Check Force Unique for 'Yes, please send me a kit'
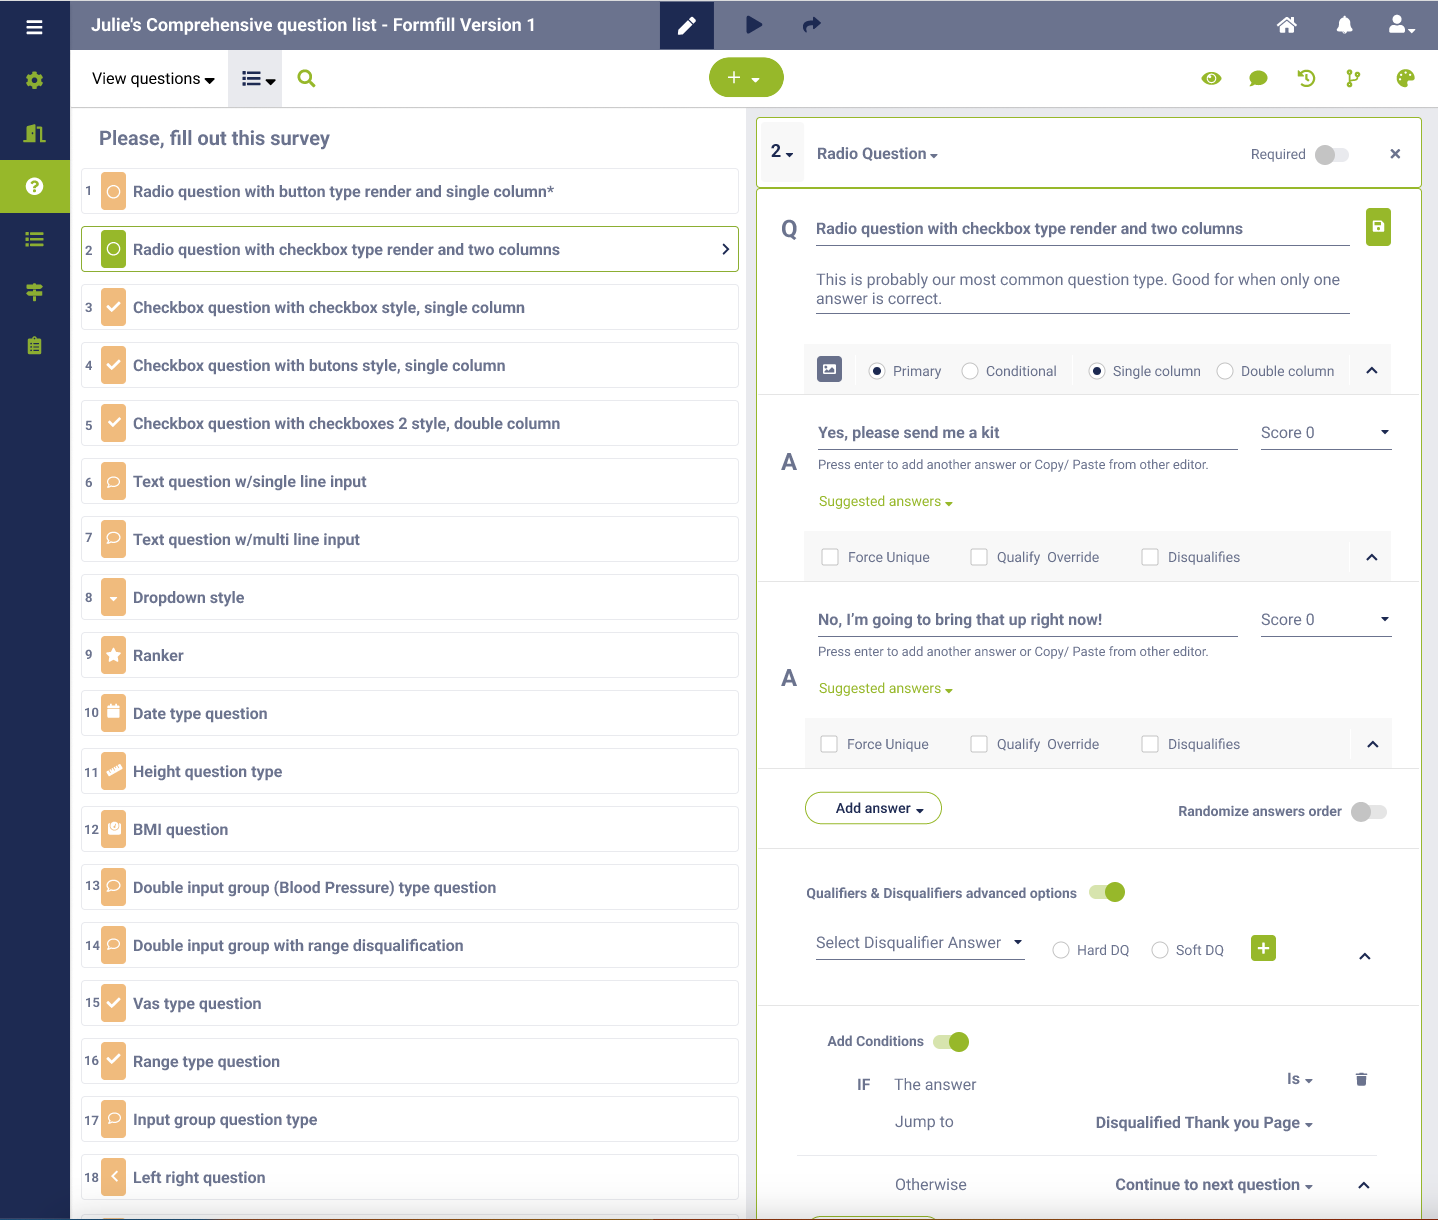The height and width of the screenshot is (1220, 1438). pyautogui.click(x=830, y=557)
